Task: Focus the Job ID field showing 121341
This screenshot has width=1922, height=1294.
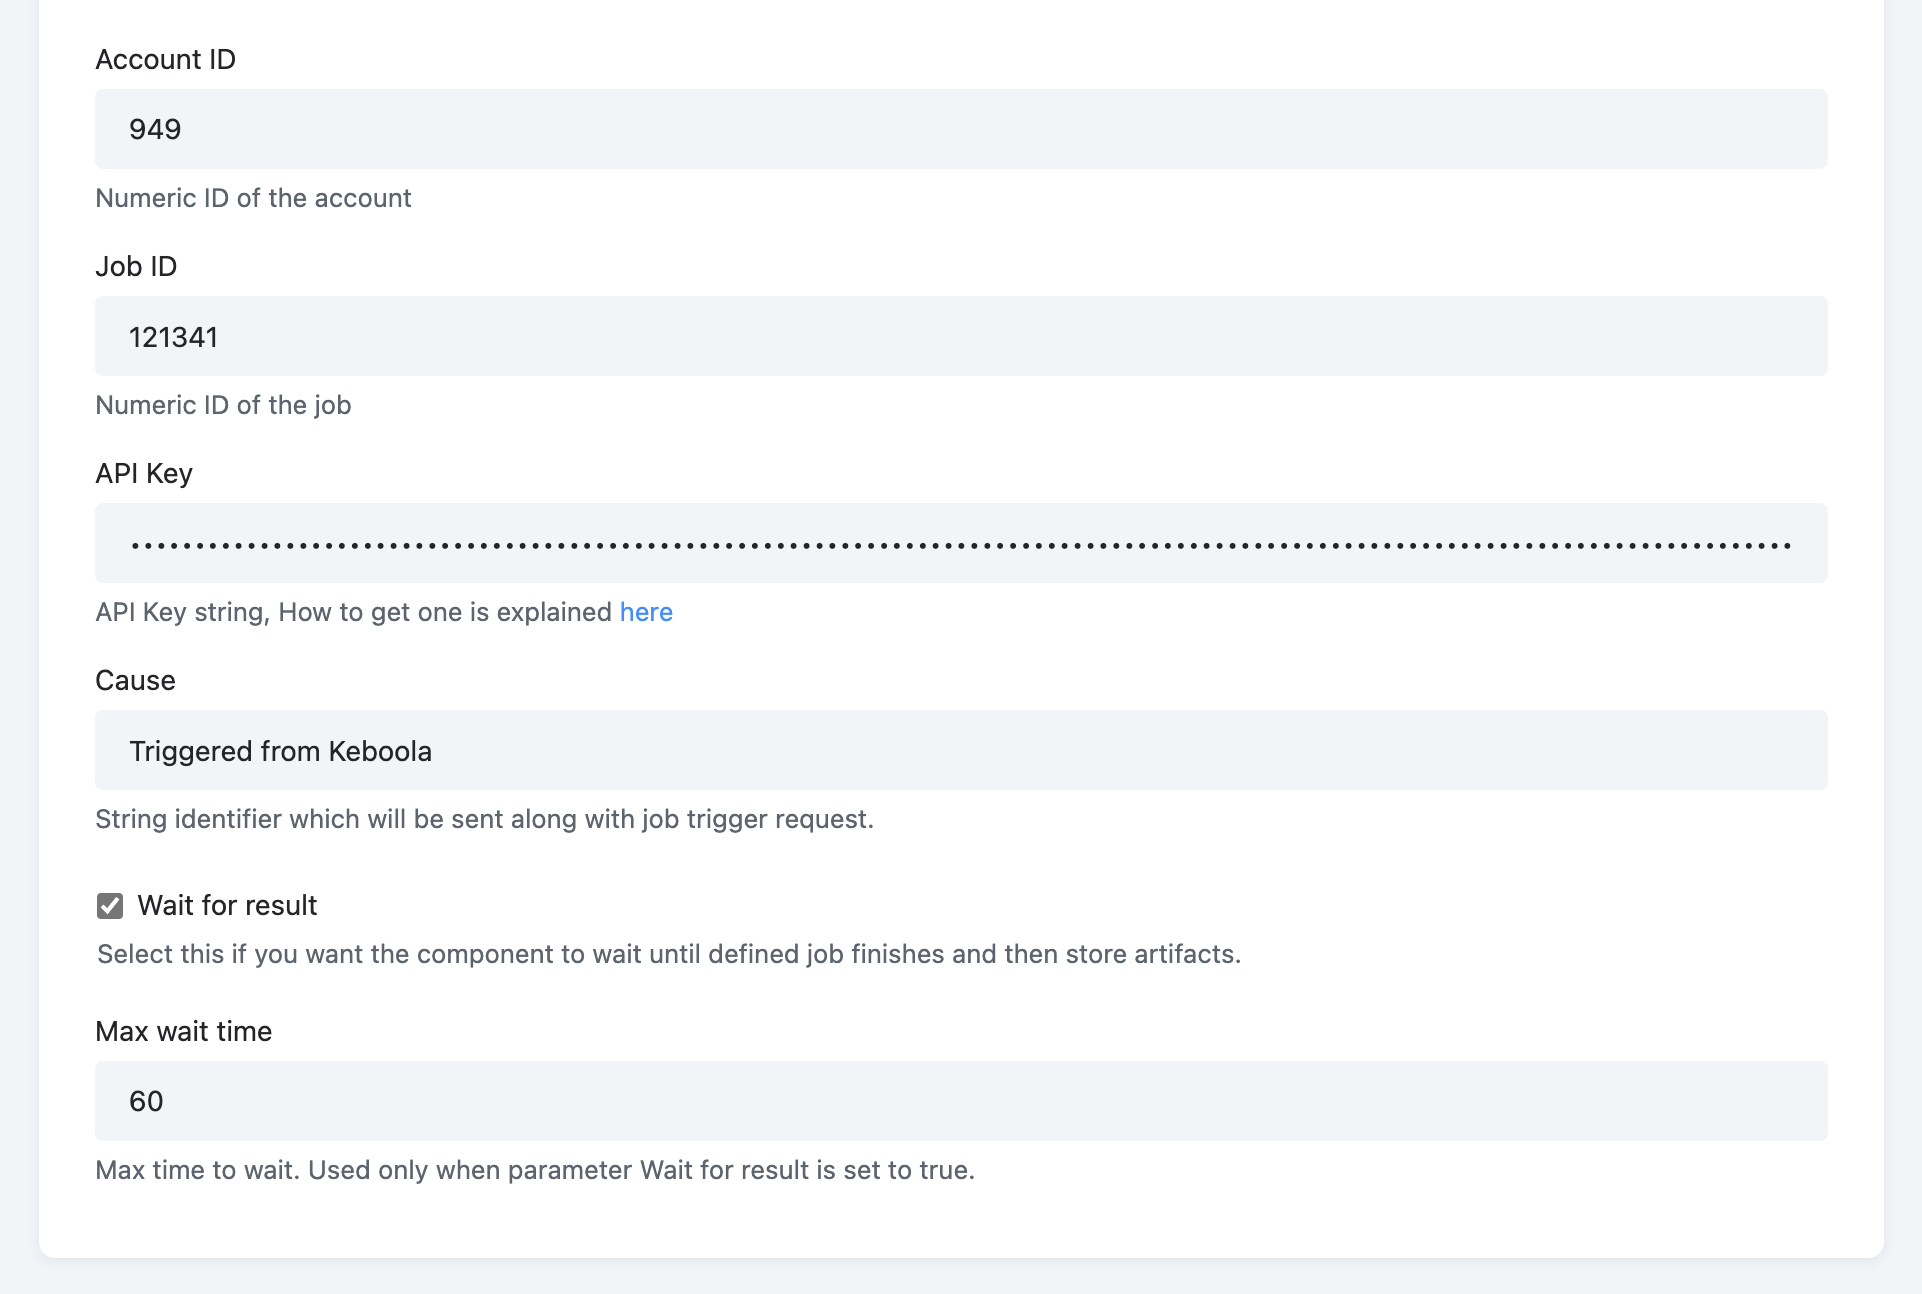Action: (961, 336)
